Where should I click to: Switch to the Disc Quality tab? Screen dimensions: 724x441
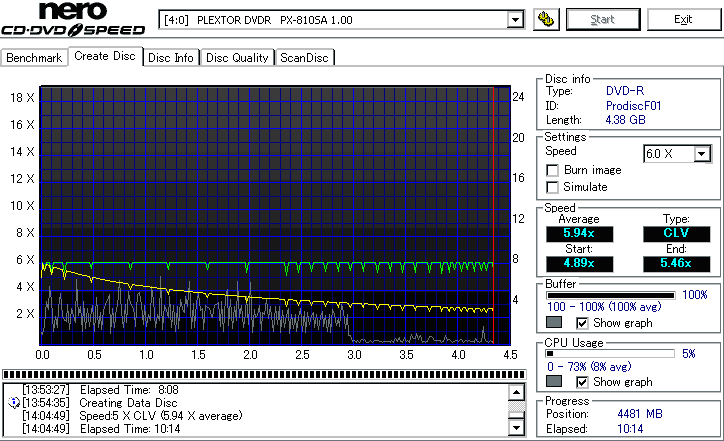pos(237,58)
